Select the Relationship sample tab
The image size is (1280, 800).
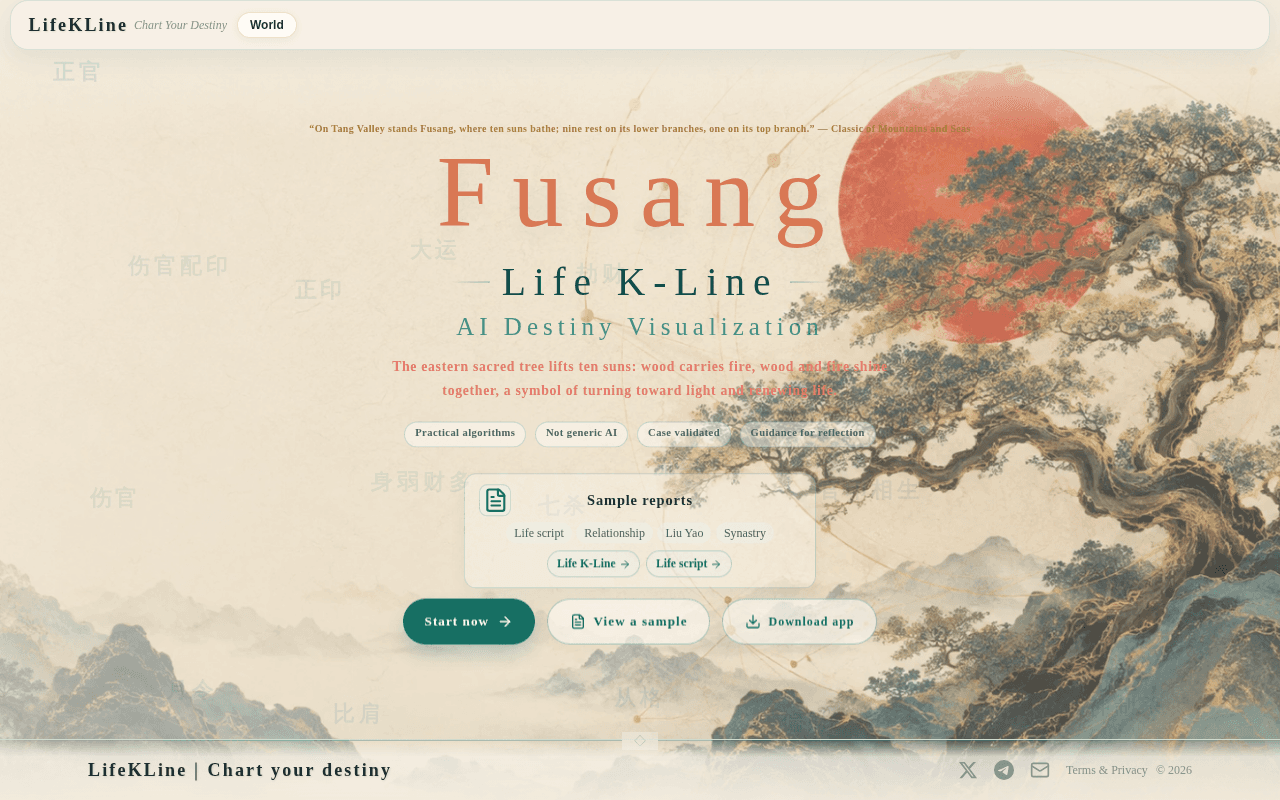[614, 533]
